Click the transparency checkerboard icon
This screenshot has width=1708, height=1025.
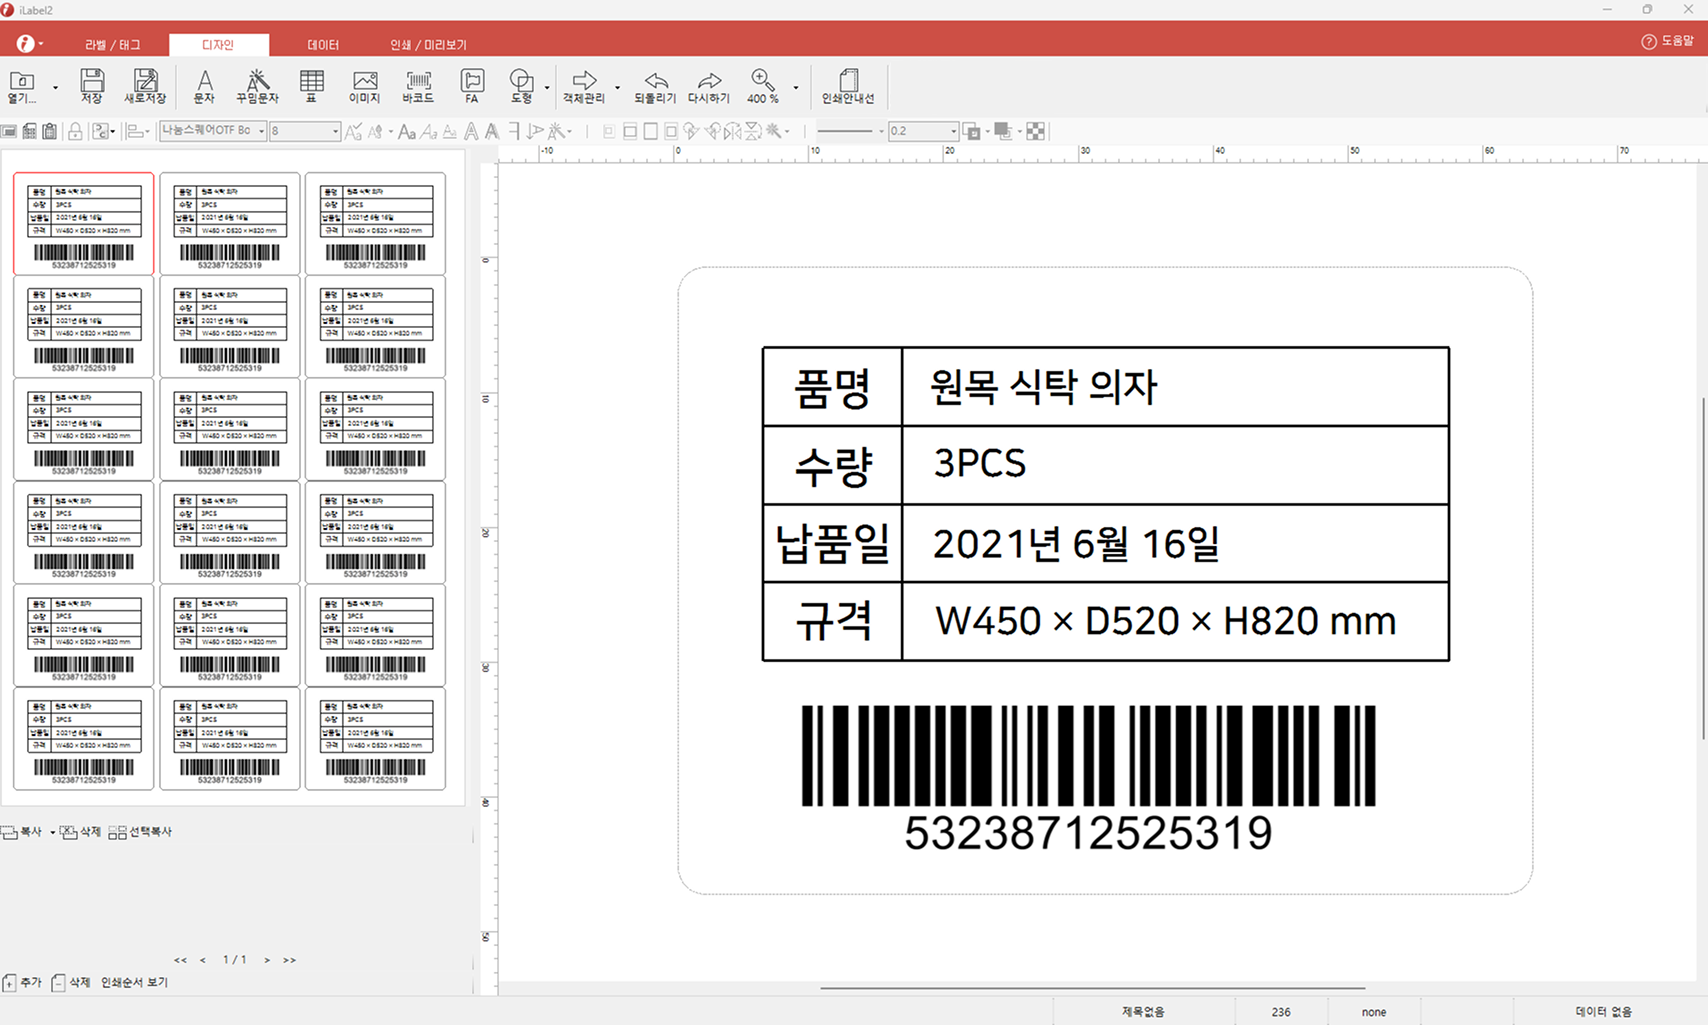1036,131
